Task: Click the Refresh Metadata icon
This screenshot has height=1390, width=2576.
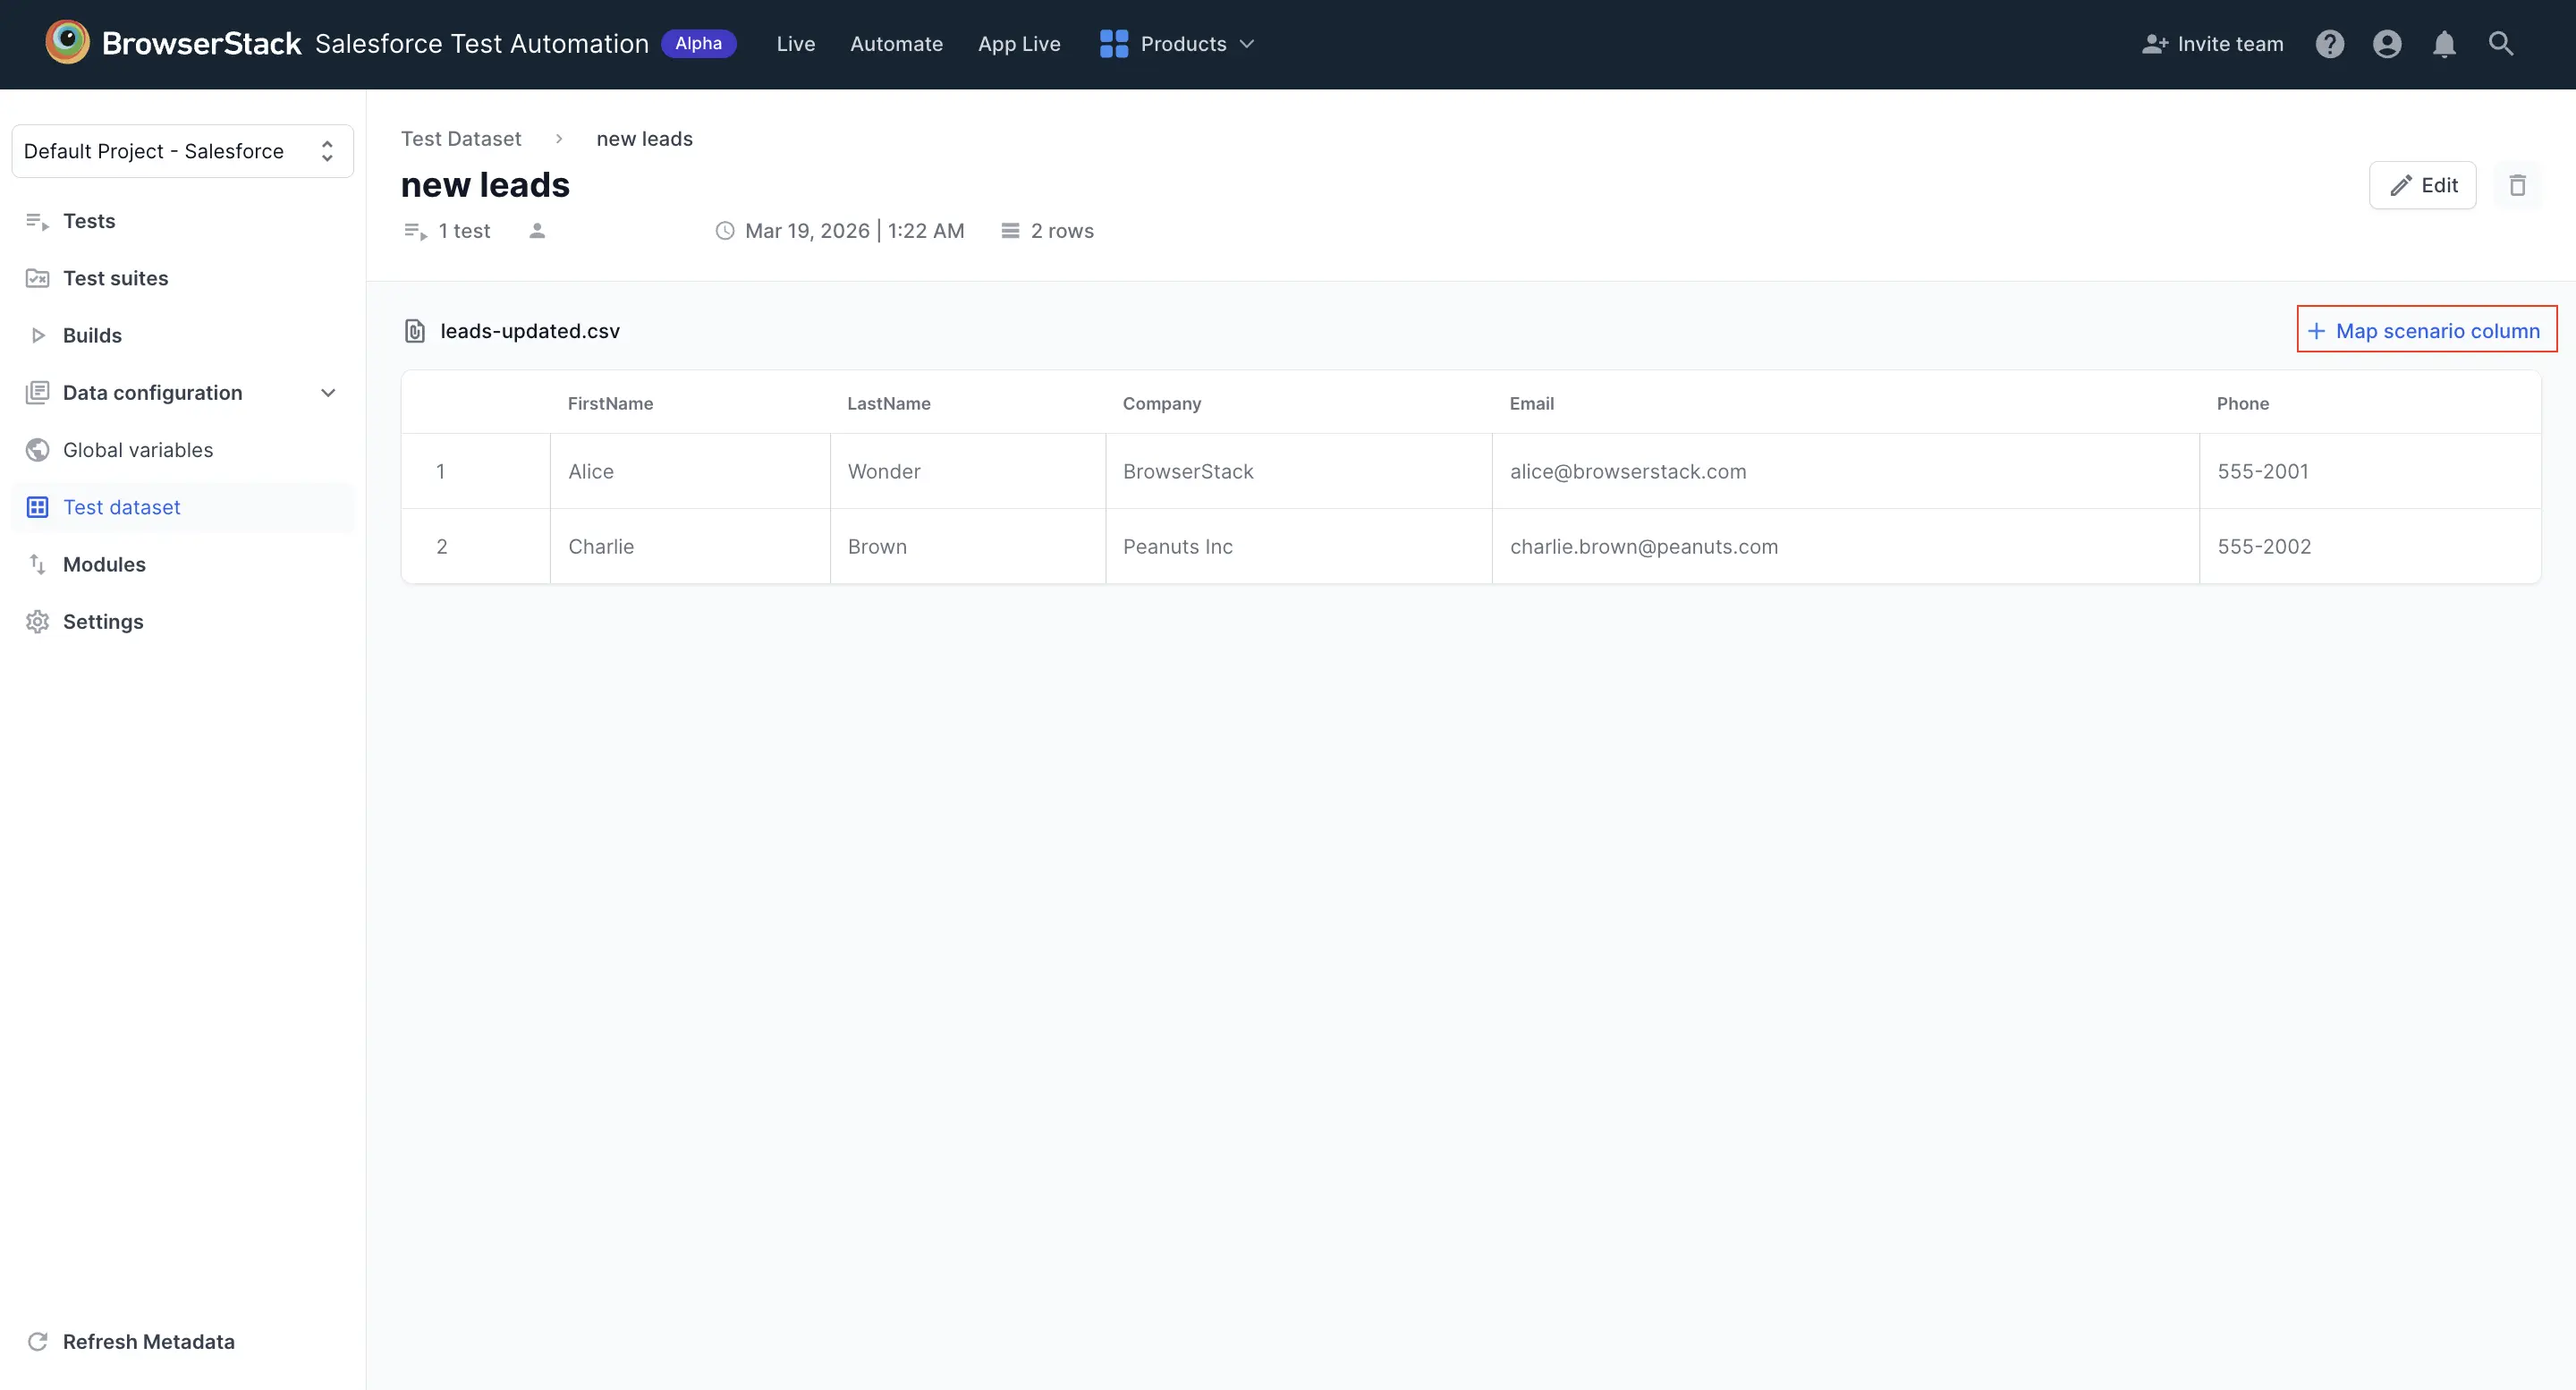Action: click(38, 1341)
